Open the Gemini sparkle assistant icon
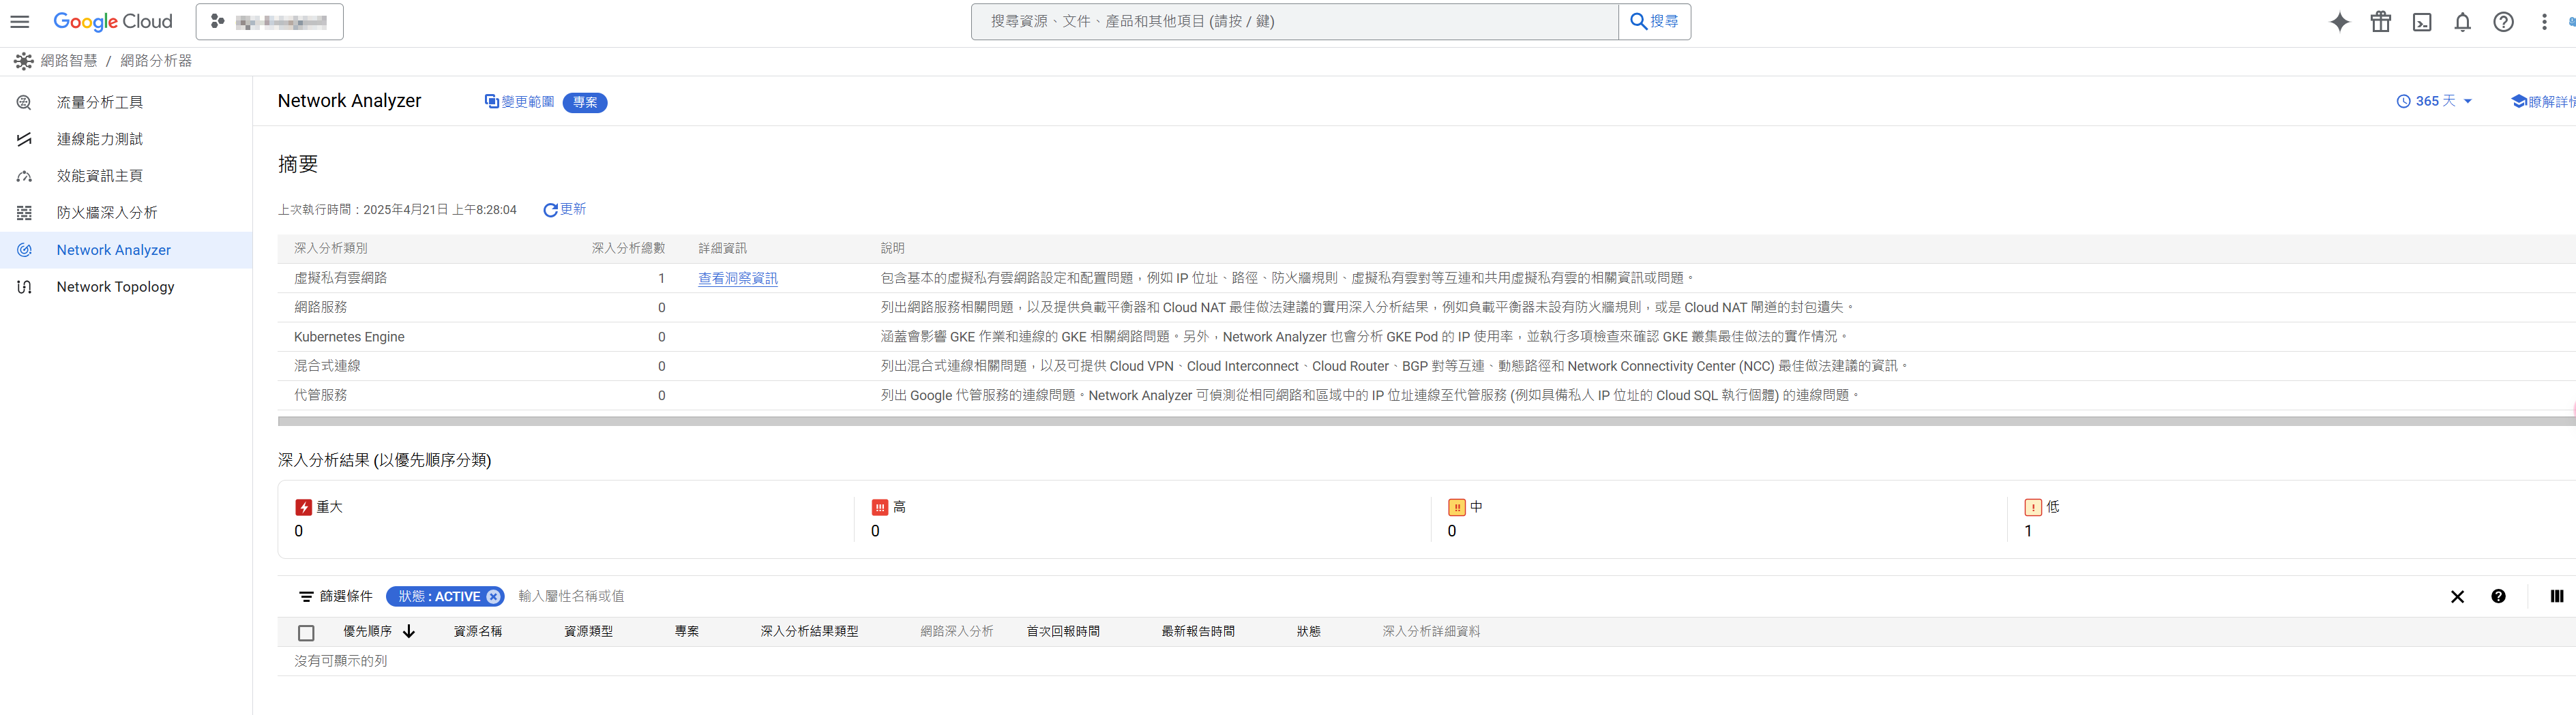The image size is (2576, 715). tap(2340, 22)
